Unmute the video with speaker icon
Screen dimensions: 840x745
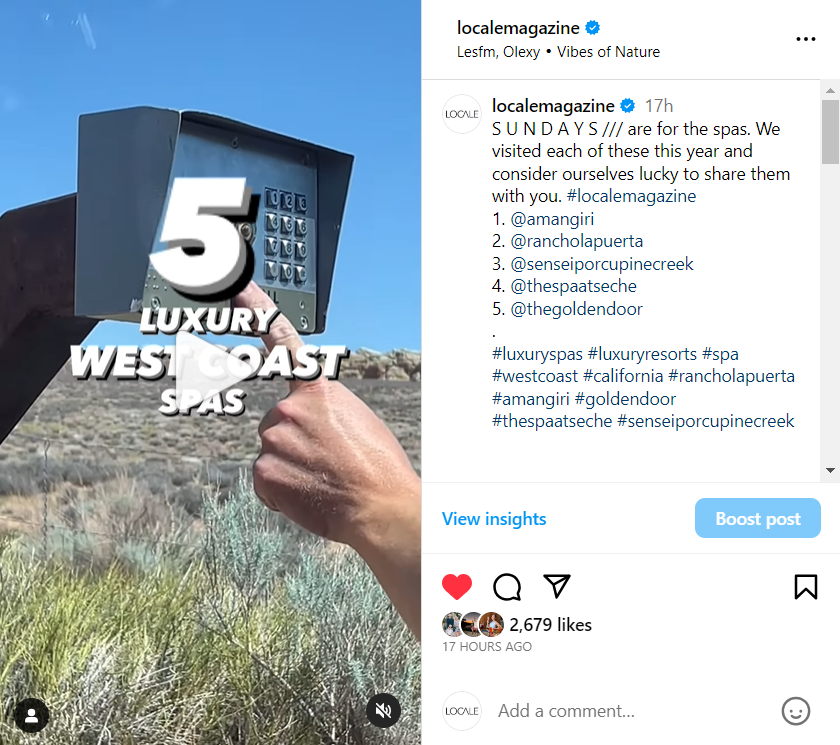point(383,711)
